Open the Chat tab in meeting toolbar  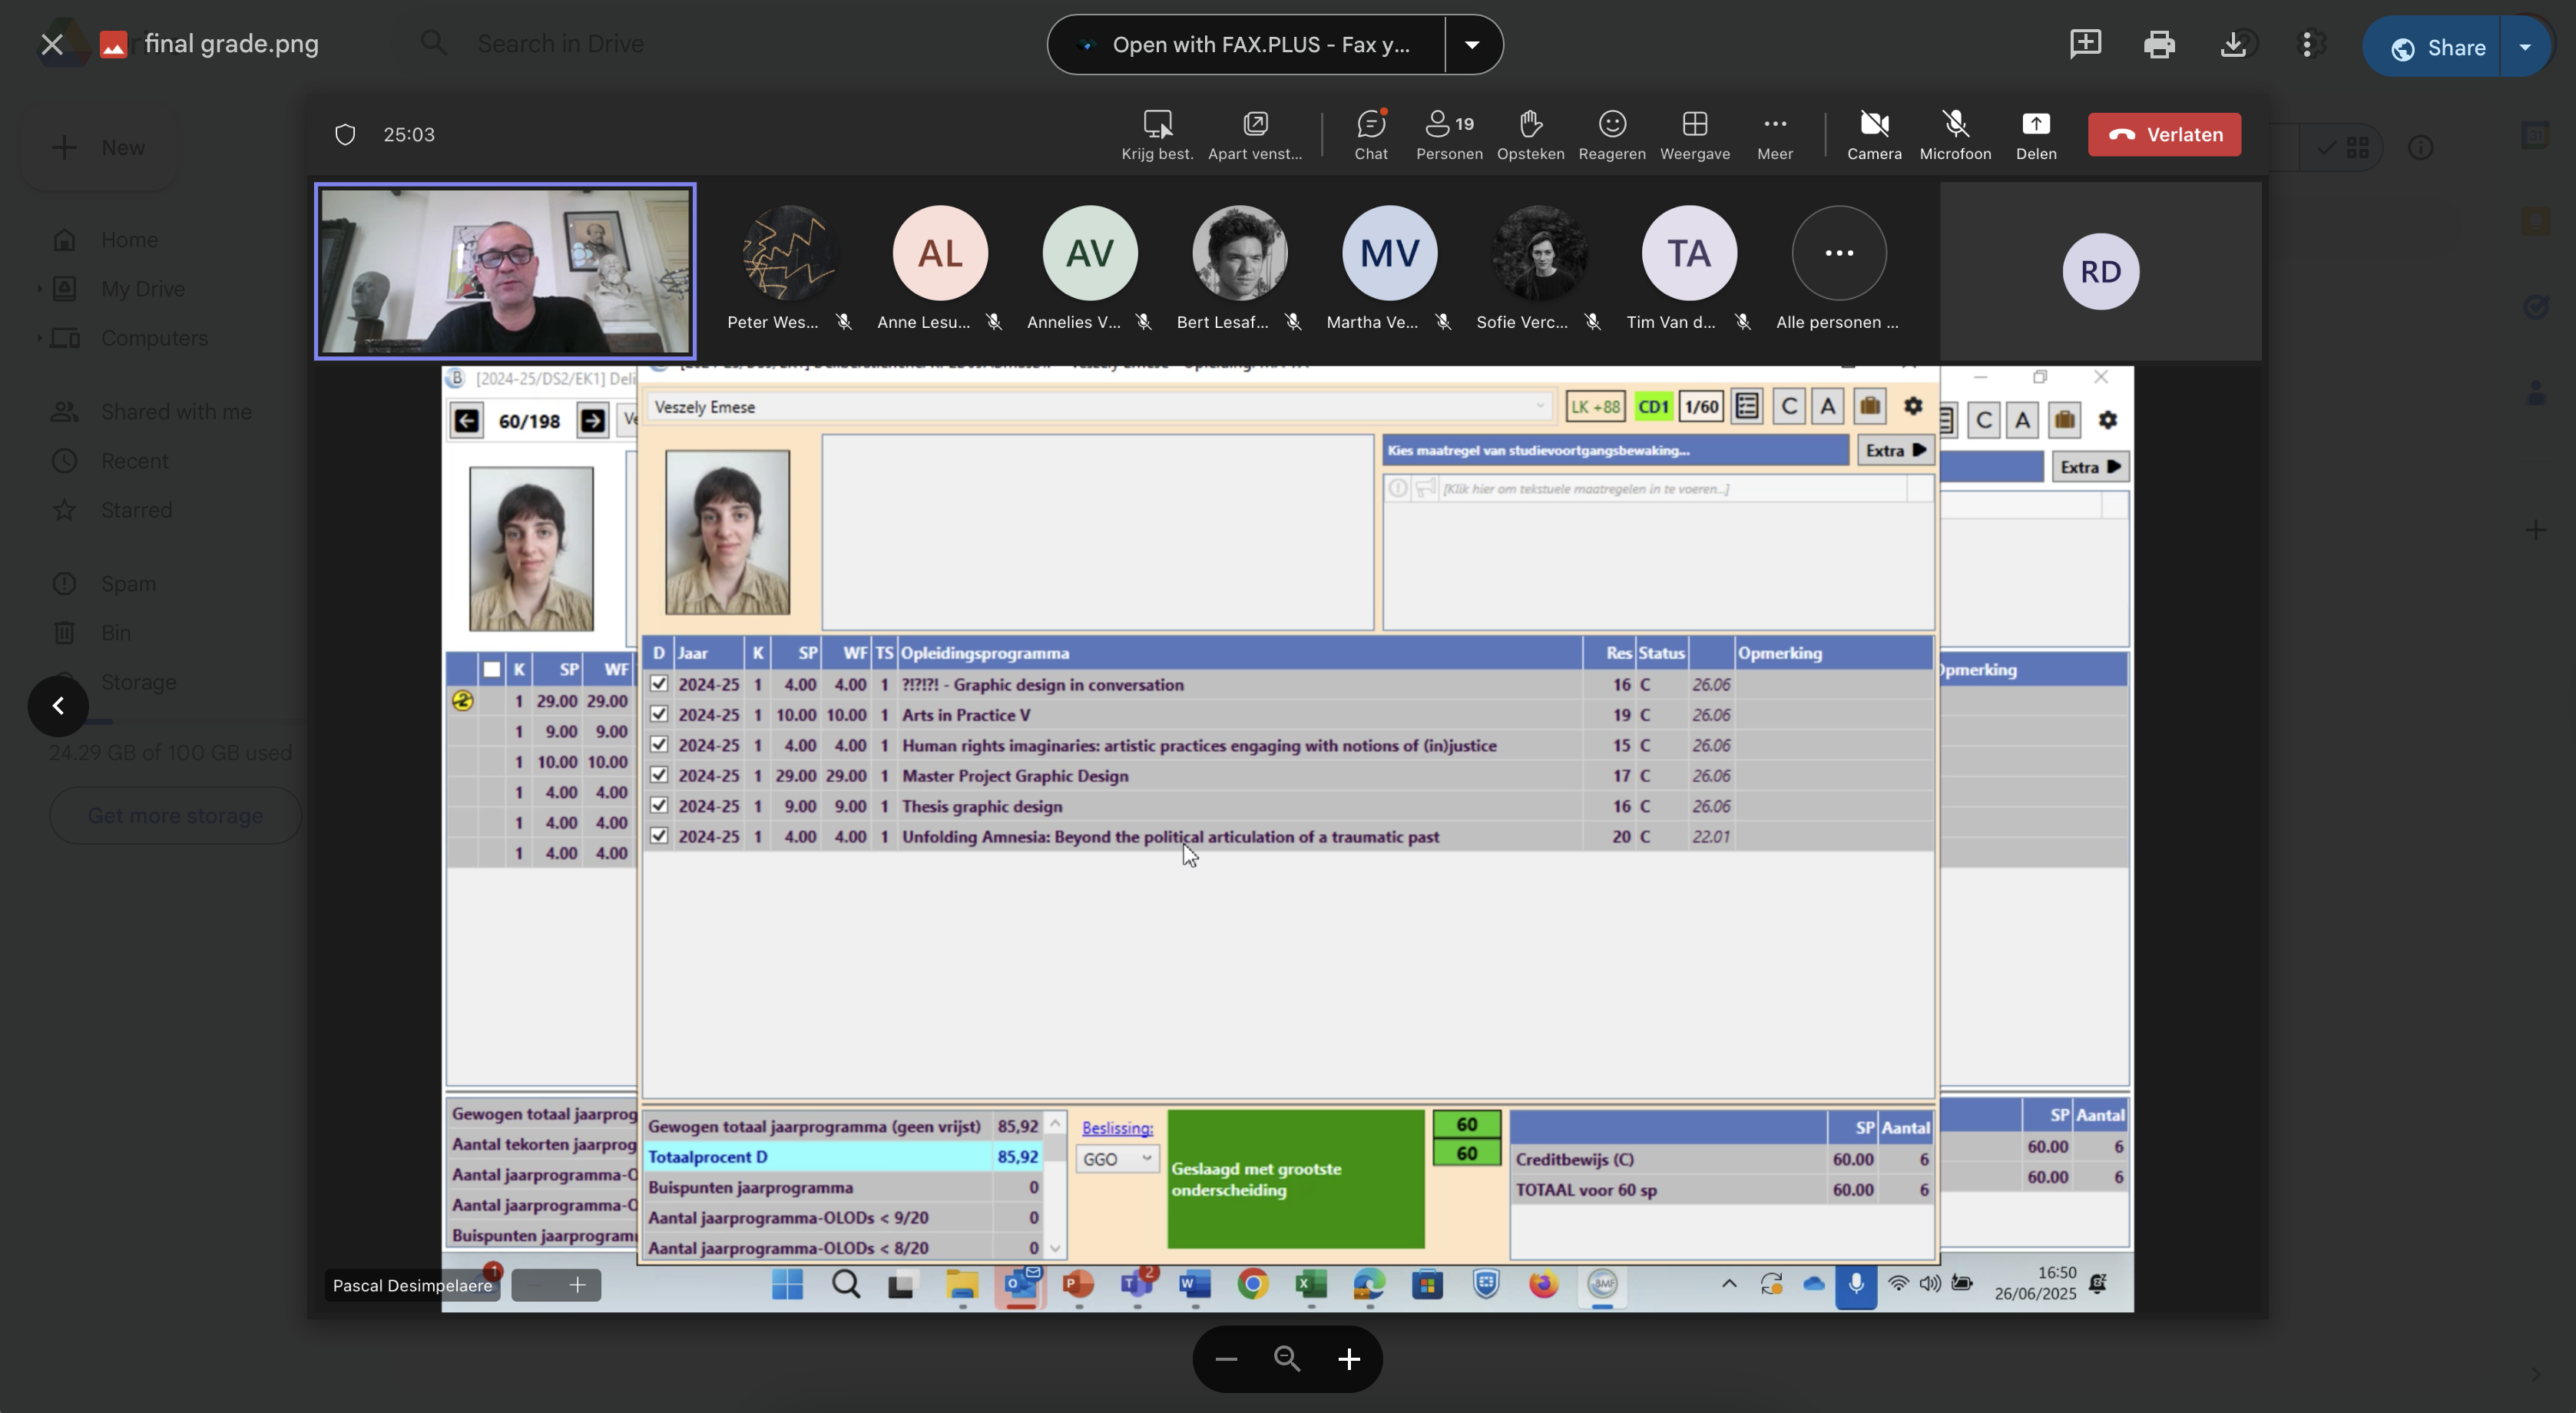click(1371, 134)
